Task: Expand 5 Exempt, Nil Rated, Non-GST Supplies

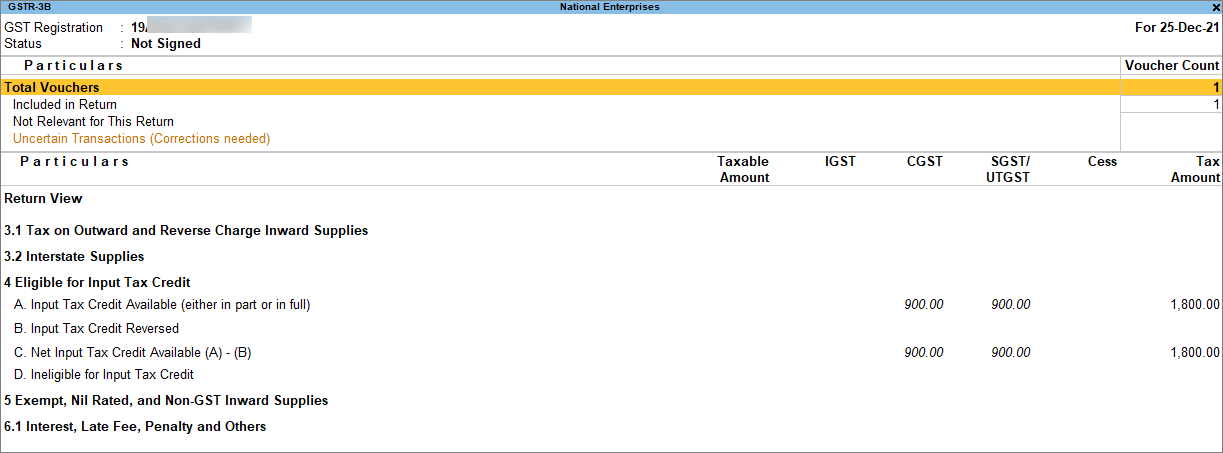Action: (166, 401)
